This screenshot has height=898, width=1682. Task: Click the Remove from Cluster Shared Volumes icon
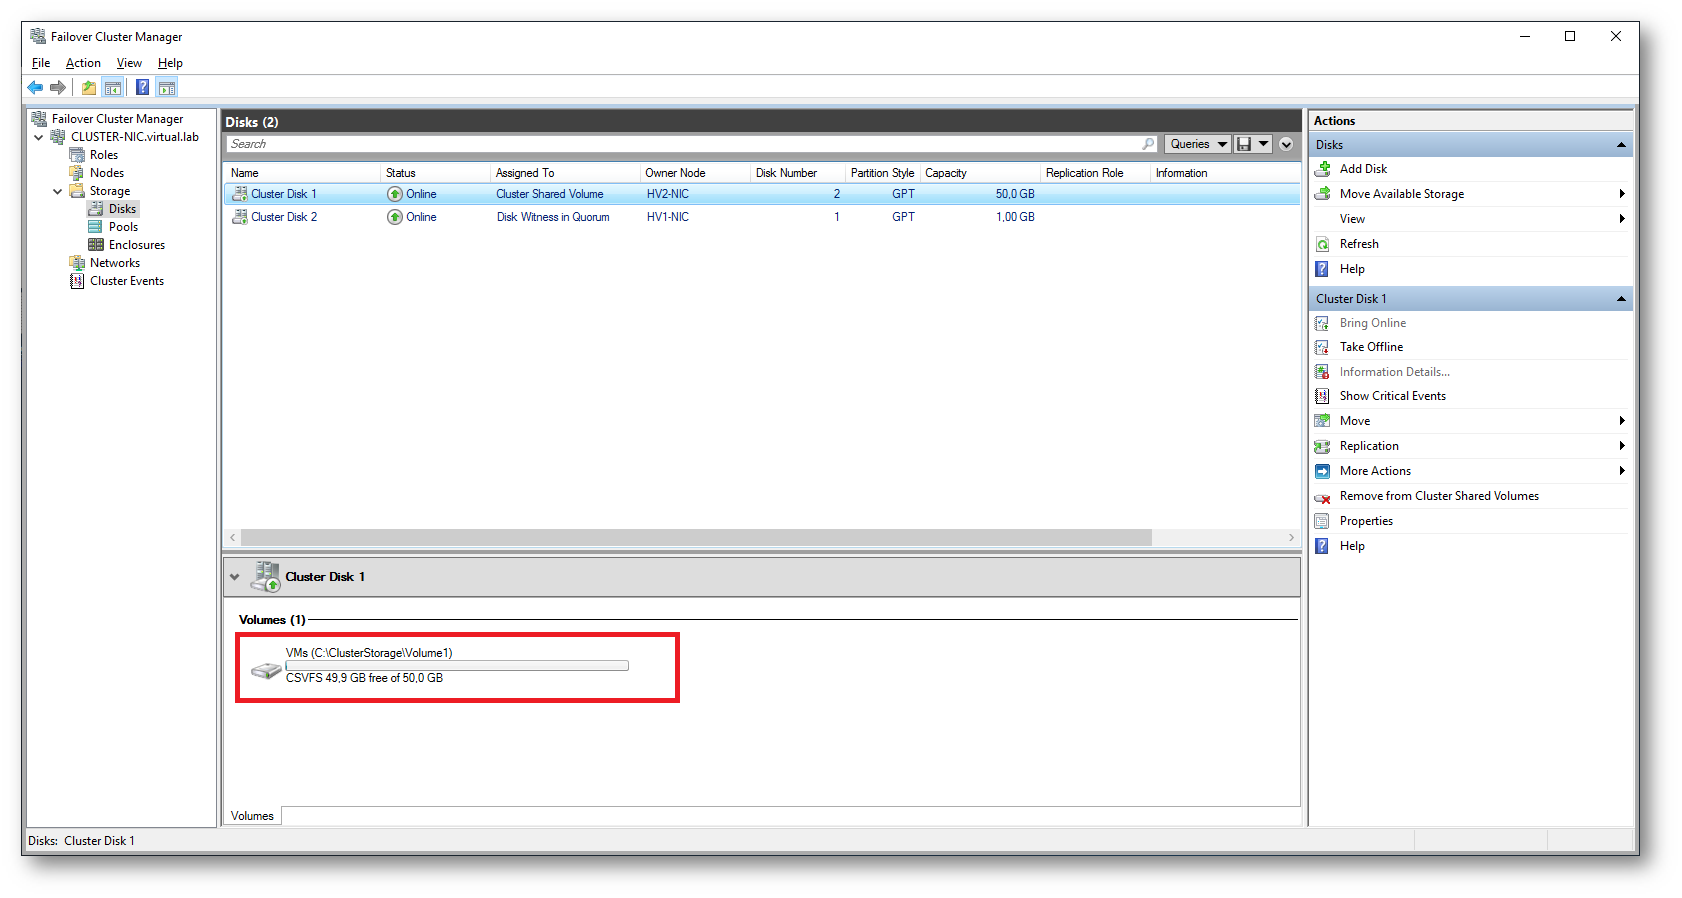click(1322, 497)
